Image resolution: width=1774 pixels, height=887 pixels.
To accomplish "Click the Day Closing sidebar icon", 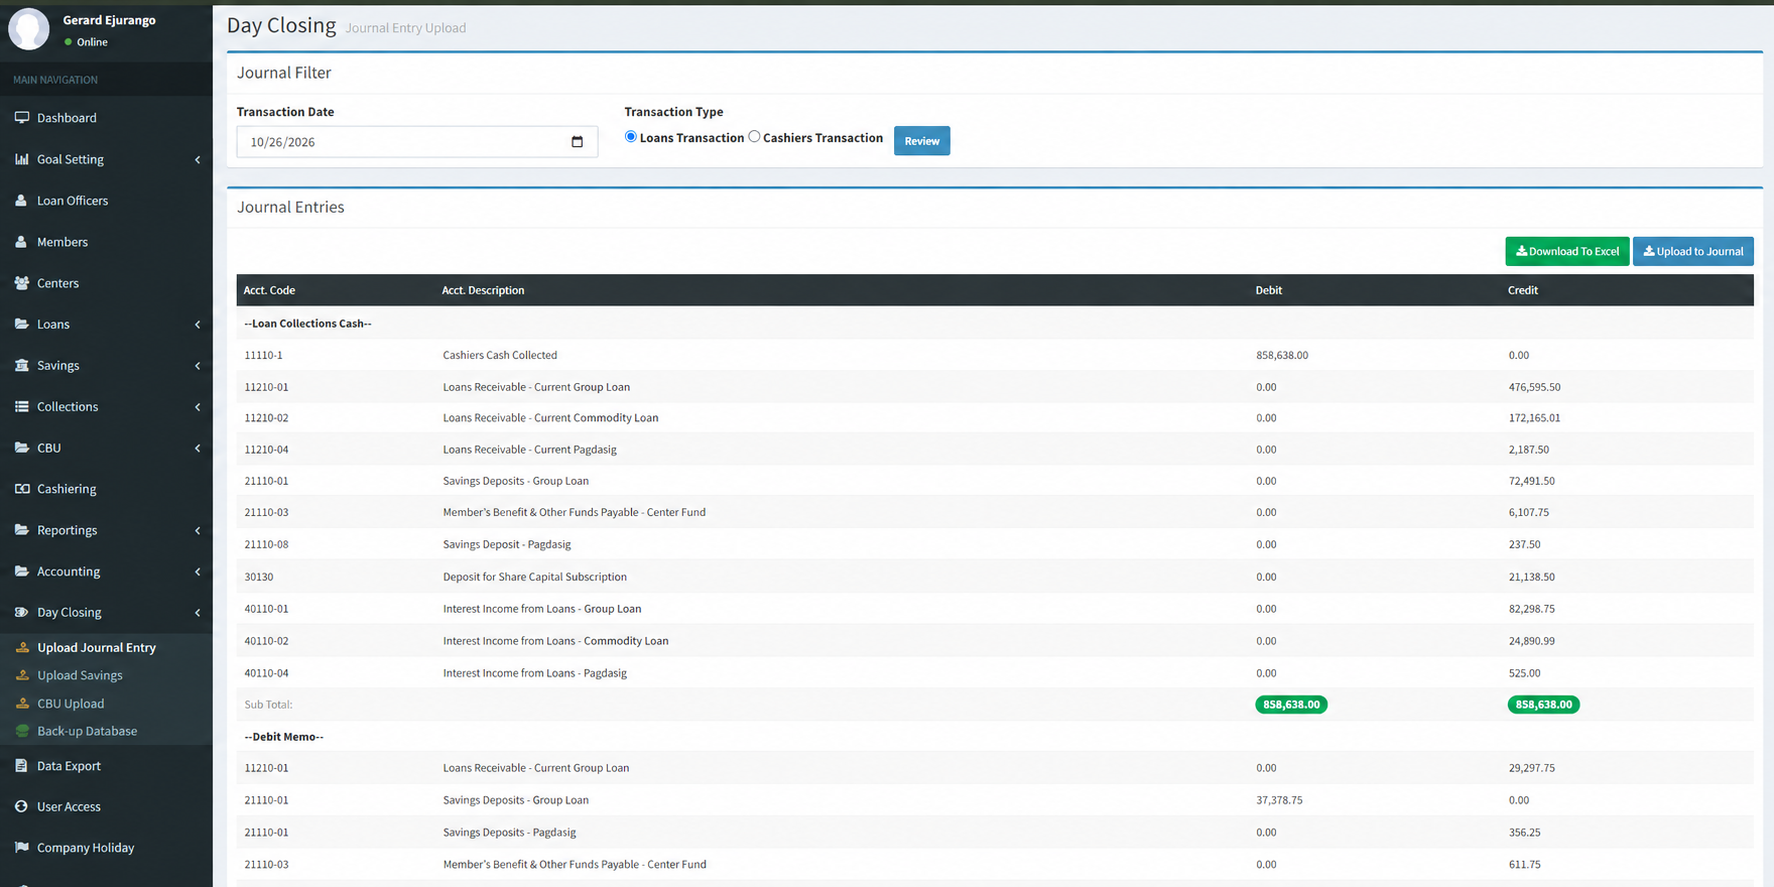I will 21,612.
